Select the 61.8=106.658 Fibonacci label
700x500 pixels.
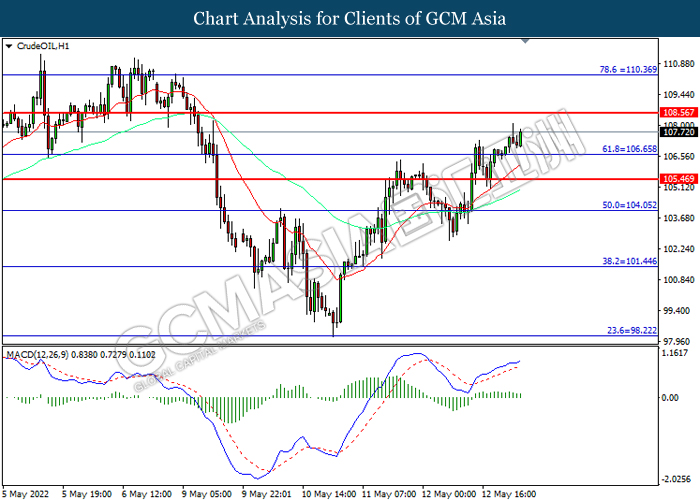coord(629,149)
